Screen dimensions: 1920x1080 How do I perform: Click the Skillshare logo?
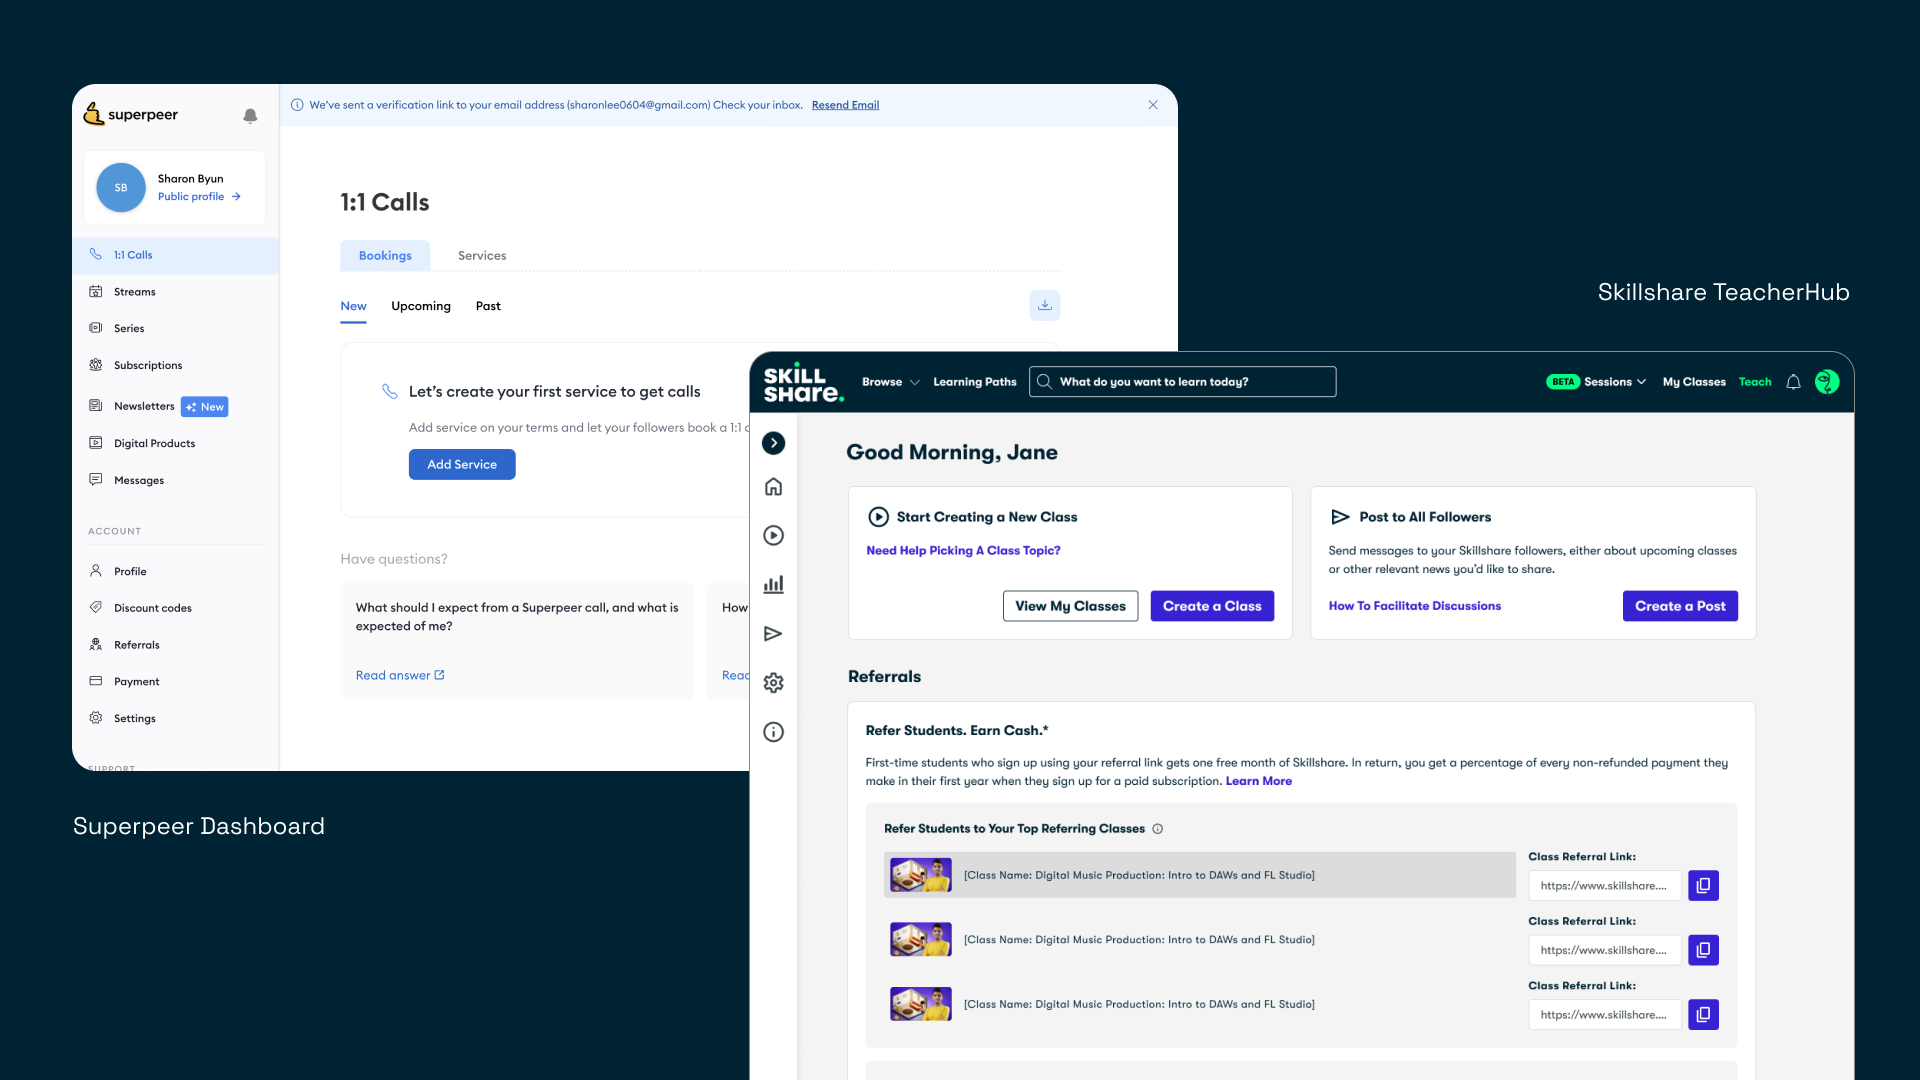tap(803, 383)
